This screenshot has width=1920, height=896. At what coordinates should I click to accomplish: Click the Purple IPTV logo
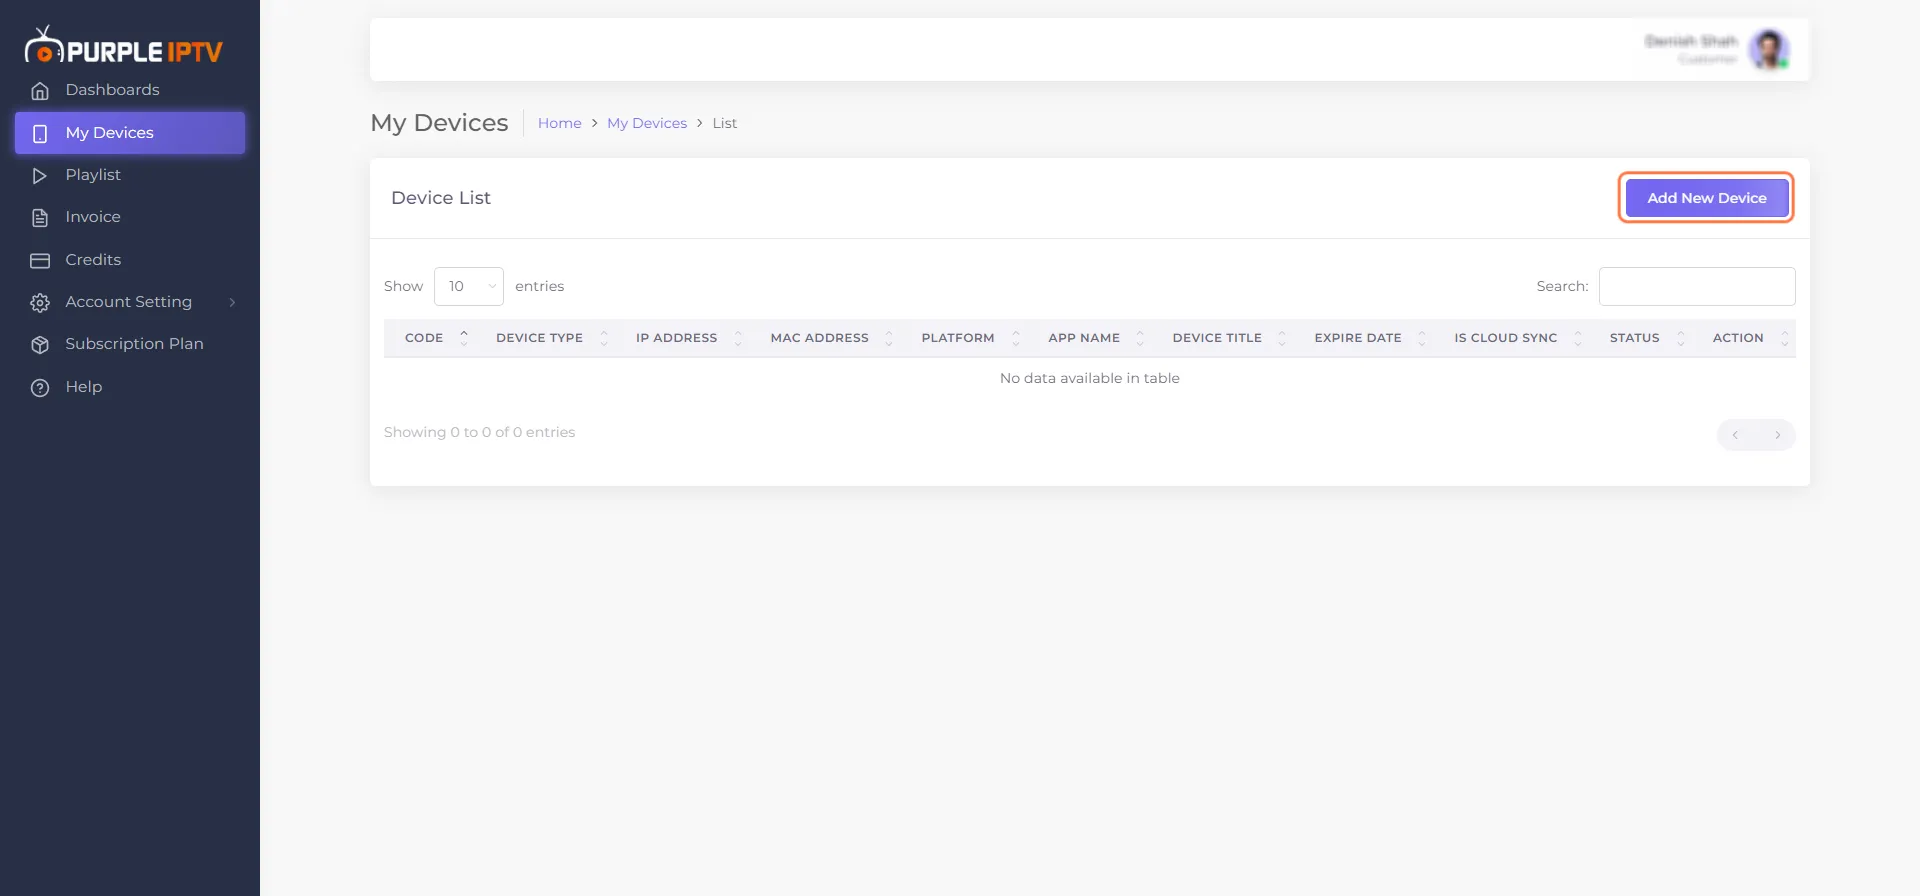tap(123, 46)
